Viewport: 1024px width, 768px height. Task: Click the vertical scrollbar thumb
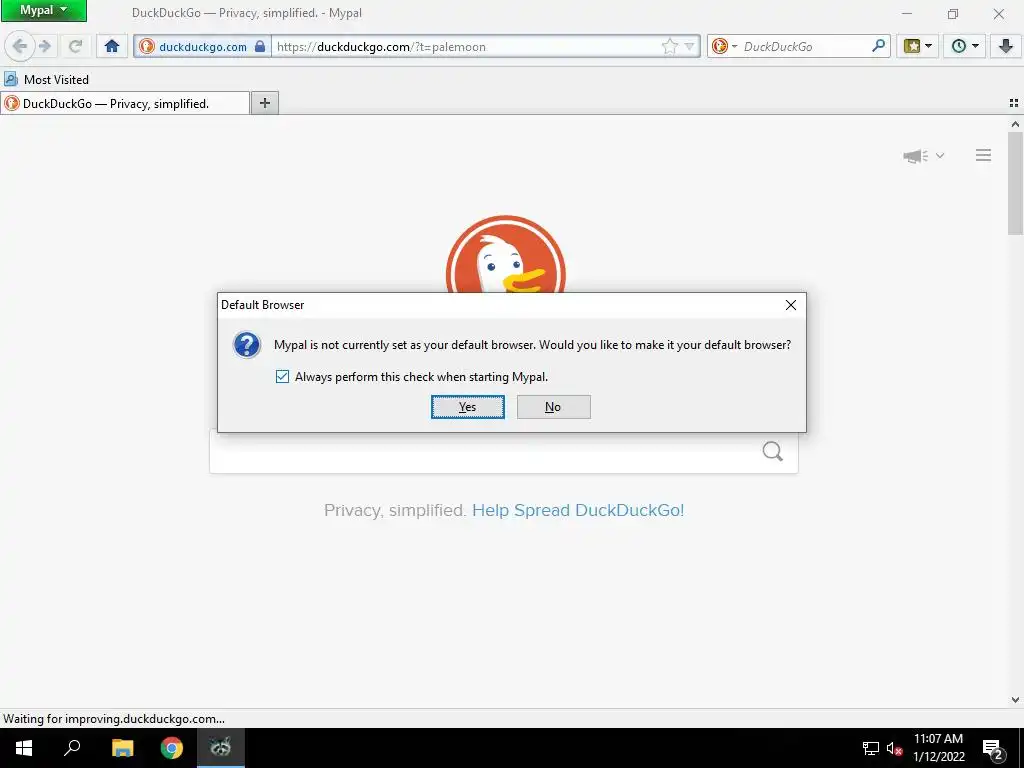click(x=1015, y=183)
